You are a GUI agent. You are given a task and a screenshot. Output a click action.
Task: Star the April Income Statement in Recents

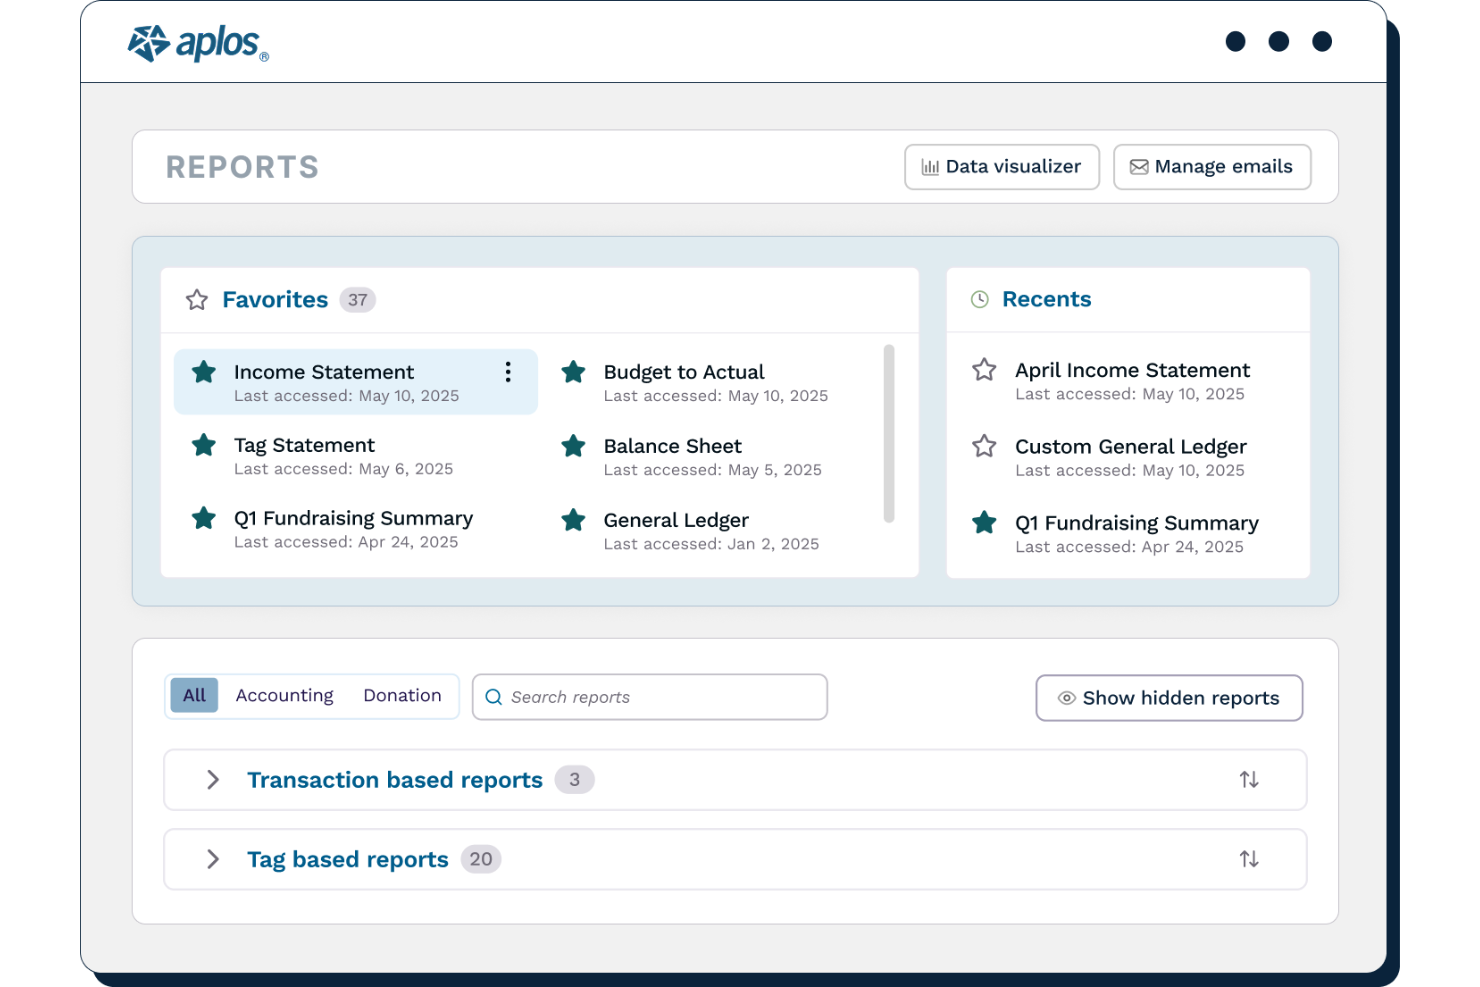[x=984, y=369]
